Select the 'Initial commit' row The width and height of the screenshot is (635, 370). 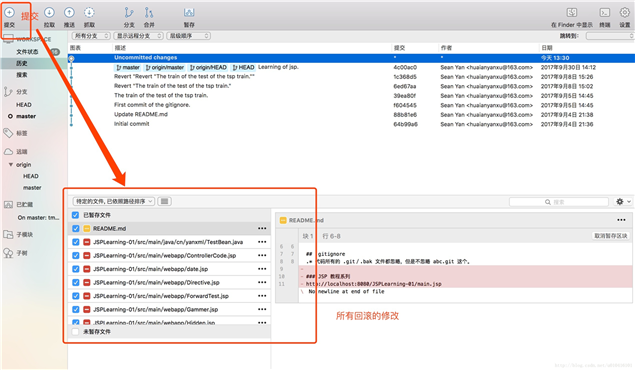tap(352, 124)
